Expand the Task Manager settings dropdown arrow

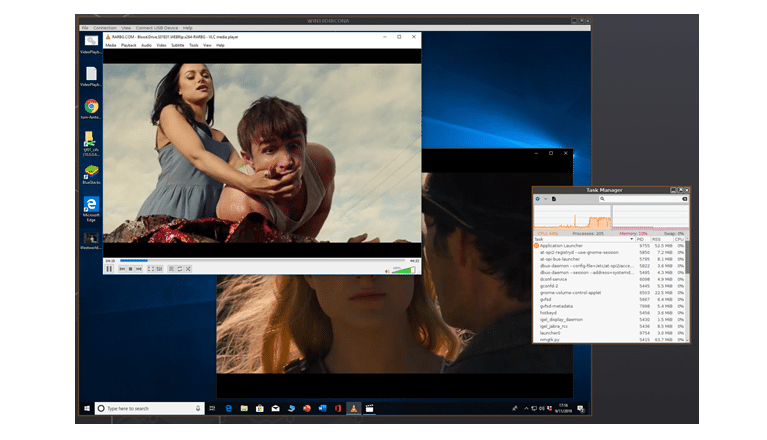545,199
